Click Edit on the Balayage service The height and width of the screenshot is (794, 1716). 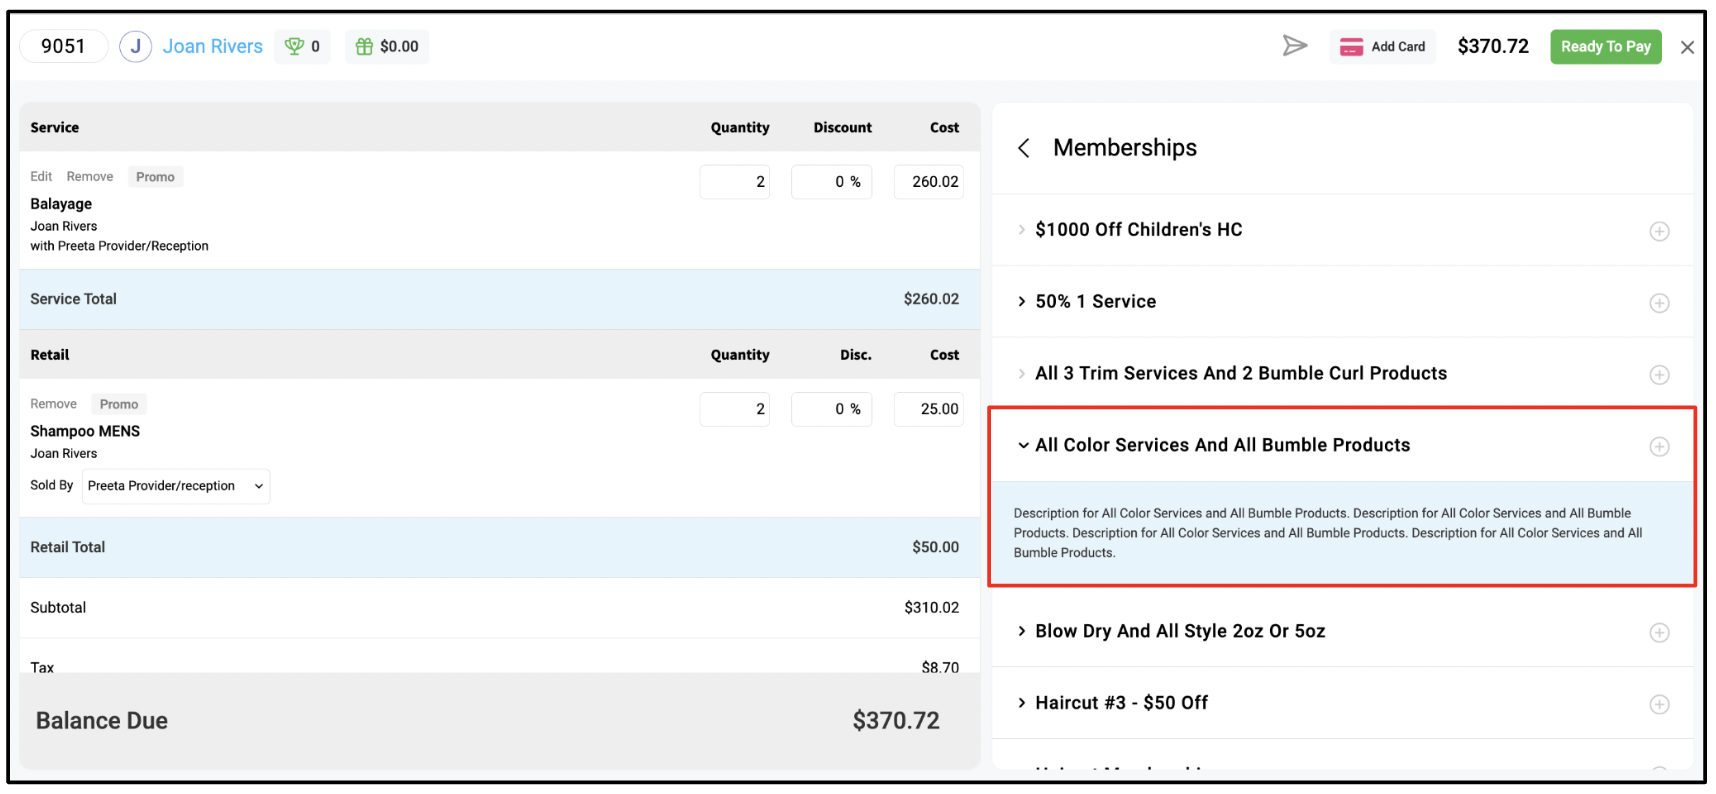tap(41, 177)
